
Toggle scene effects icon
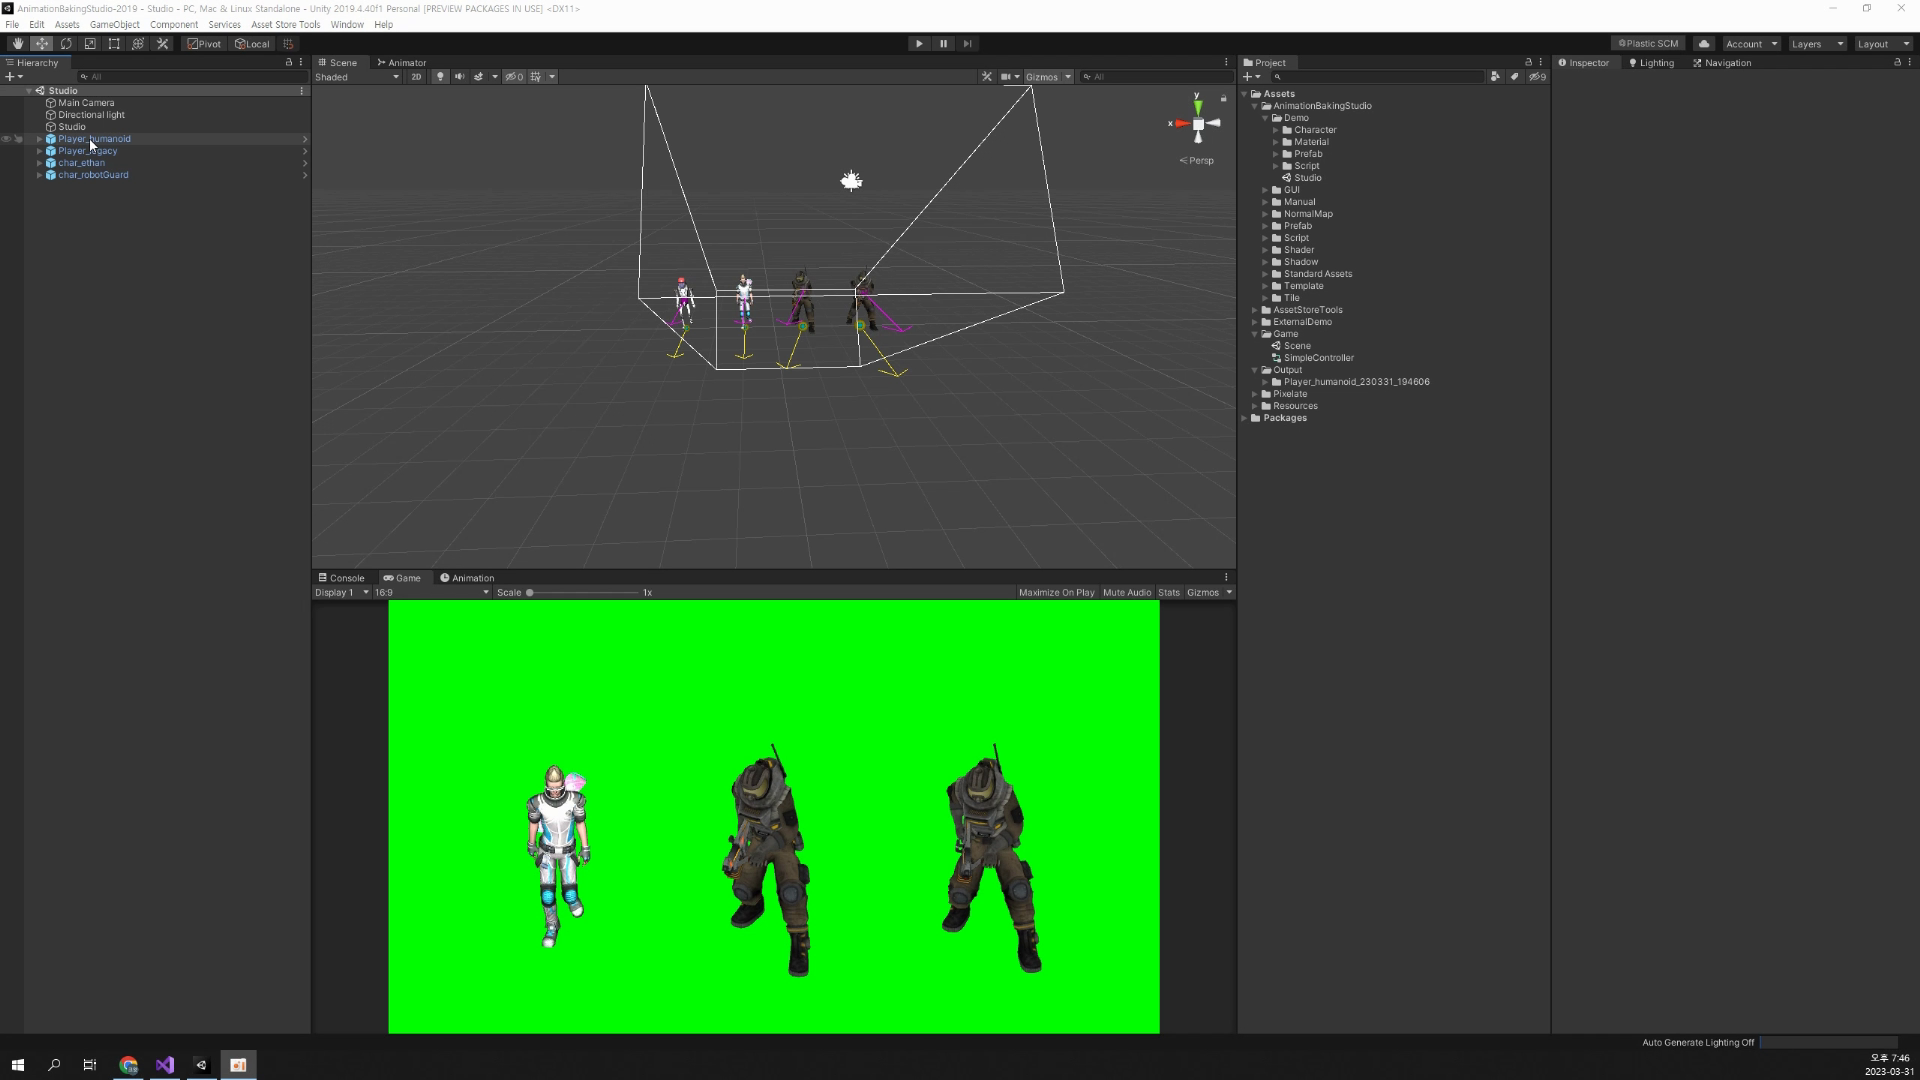(x=478, y=77)
